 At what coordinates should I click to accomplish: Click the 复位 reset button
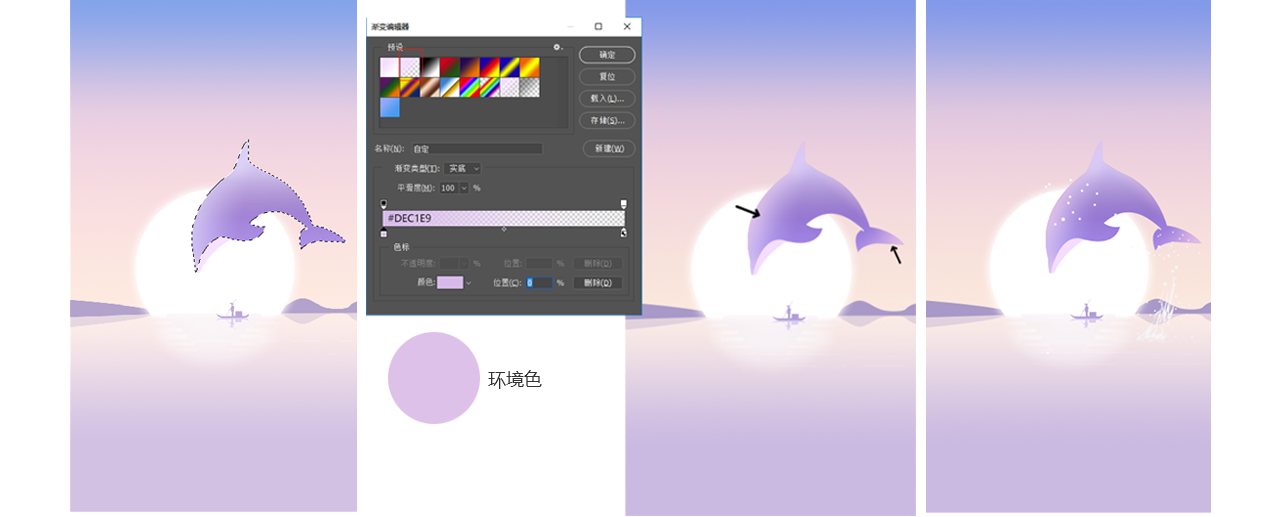(607, 77)
